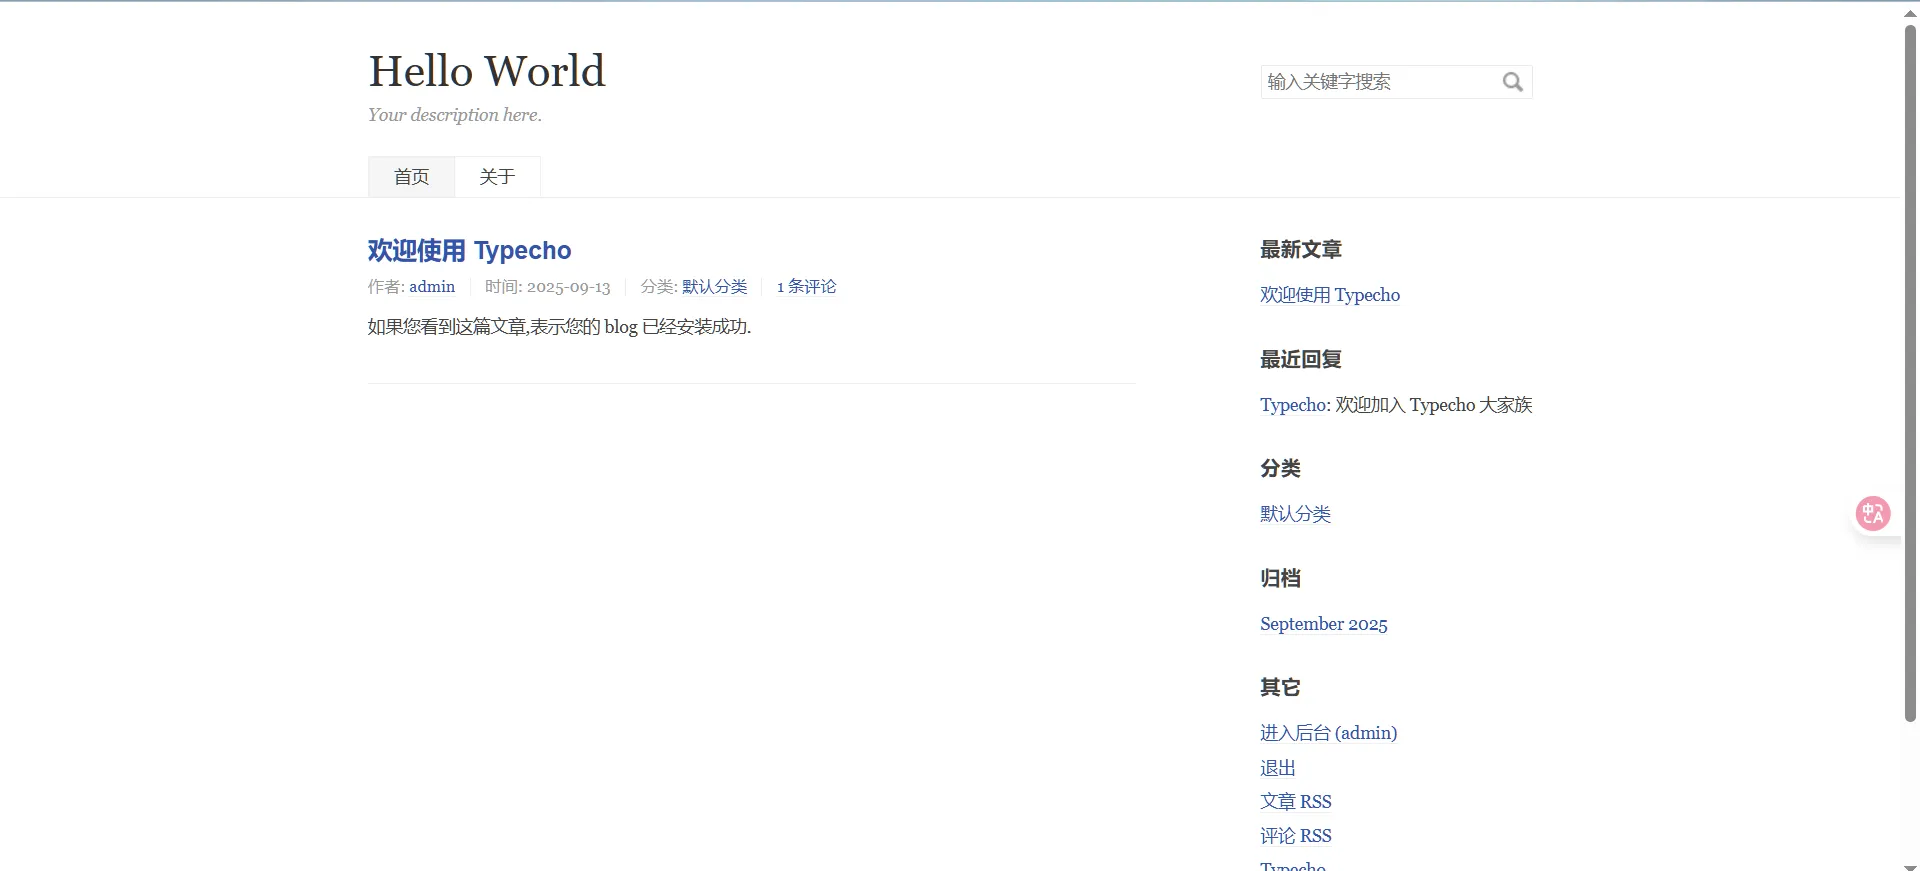1920x871 pixels.
Task: Open the 首页 navigation tab
Action: coord(411,177)
